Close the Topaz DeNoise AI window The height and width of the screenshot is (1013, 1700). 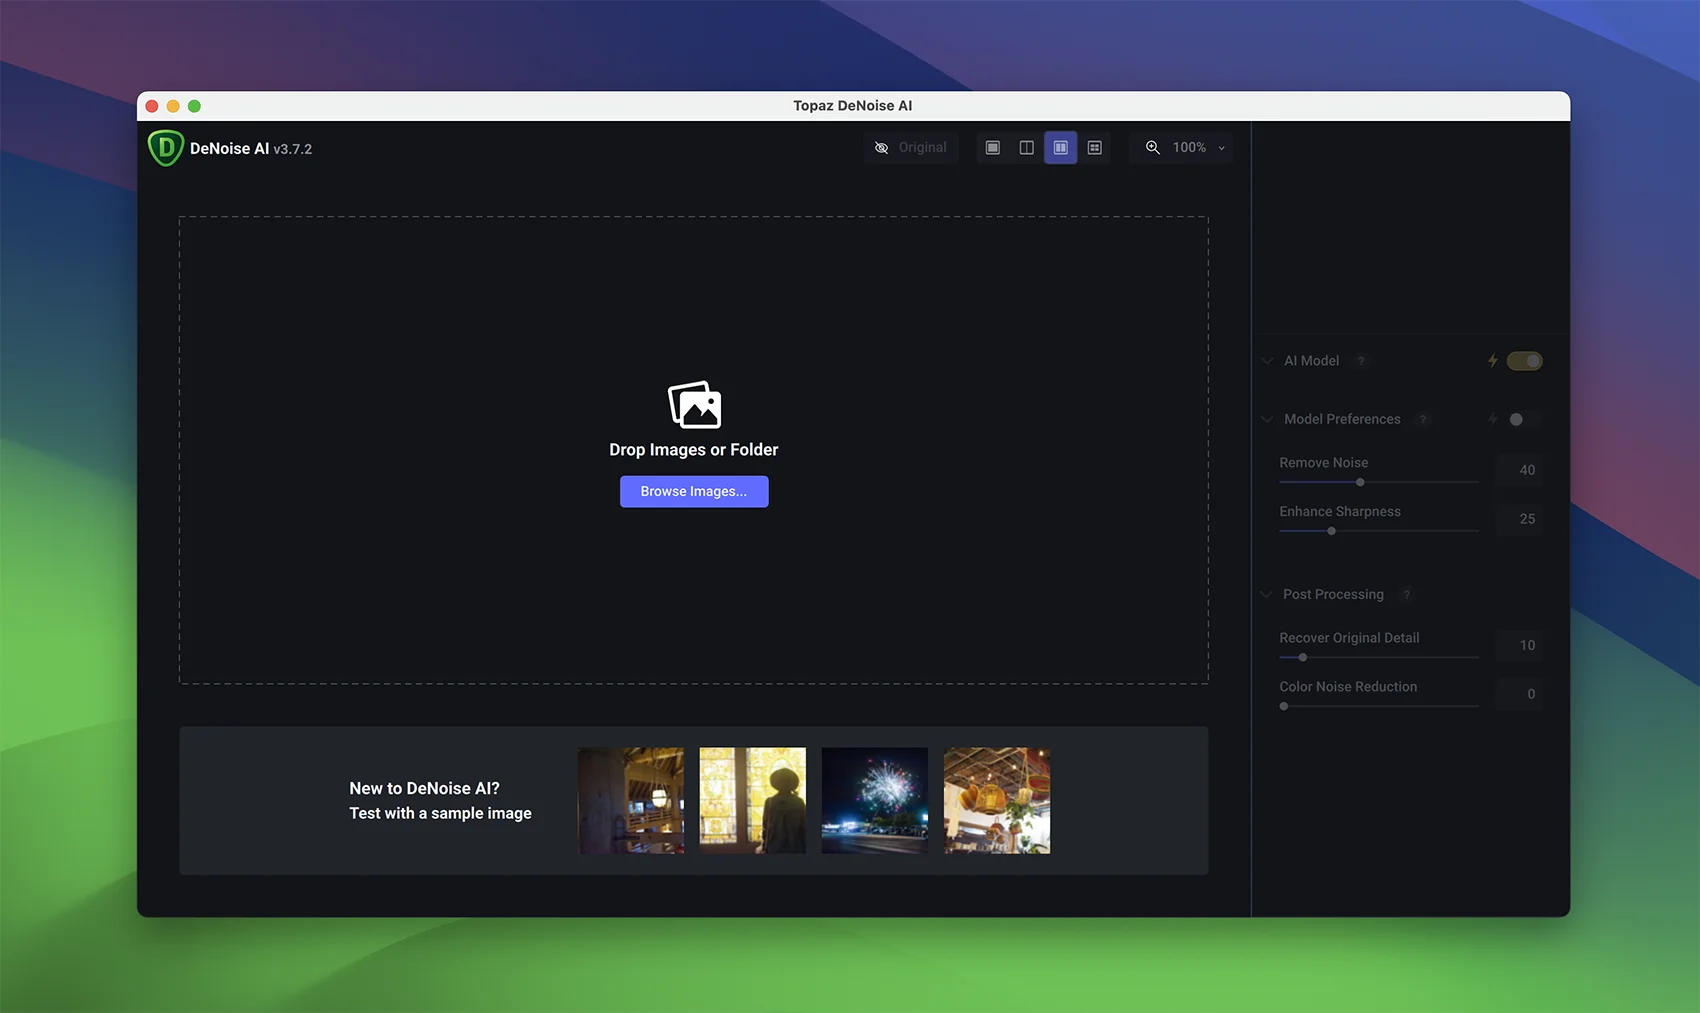coord(152,106)
